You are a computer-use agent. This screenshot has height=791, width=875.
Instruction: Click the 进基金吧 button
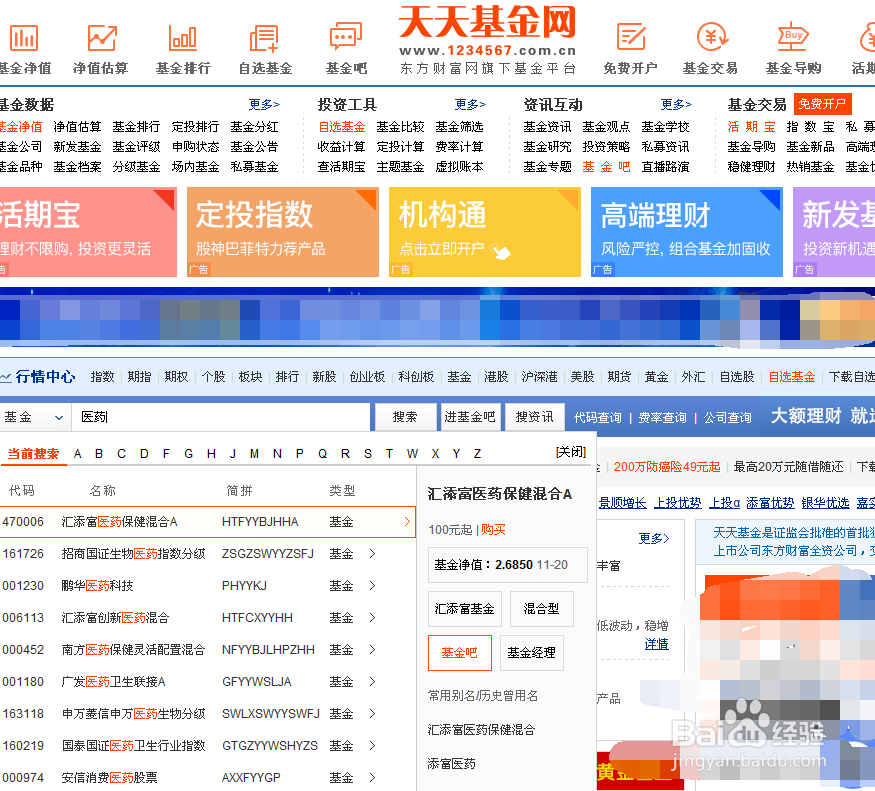[x=470, y=417]
